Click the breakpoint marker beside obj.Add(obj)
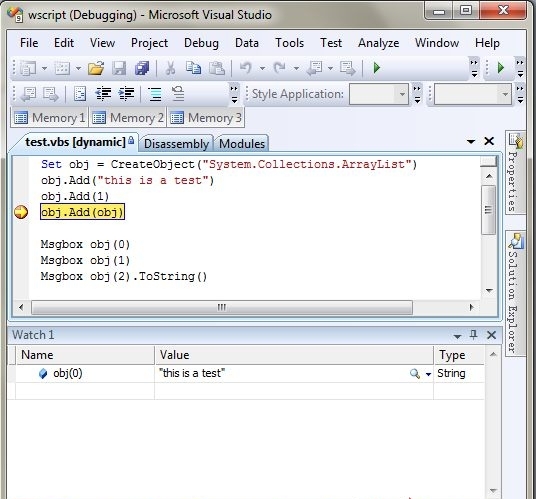The image size is (536, 499). coord(21,212)
